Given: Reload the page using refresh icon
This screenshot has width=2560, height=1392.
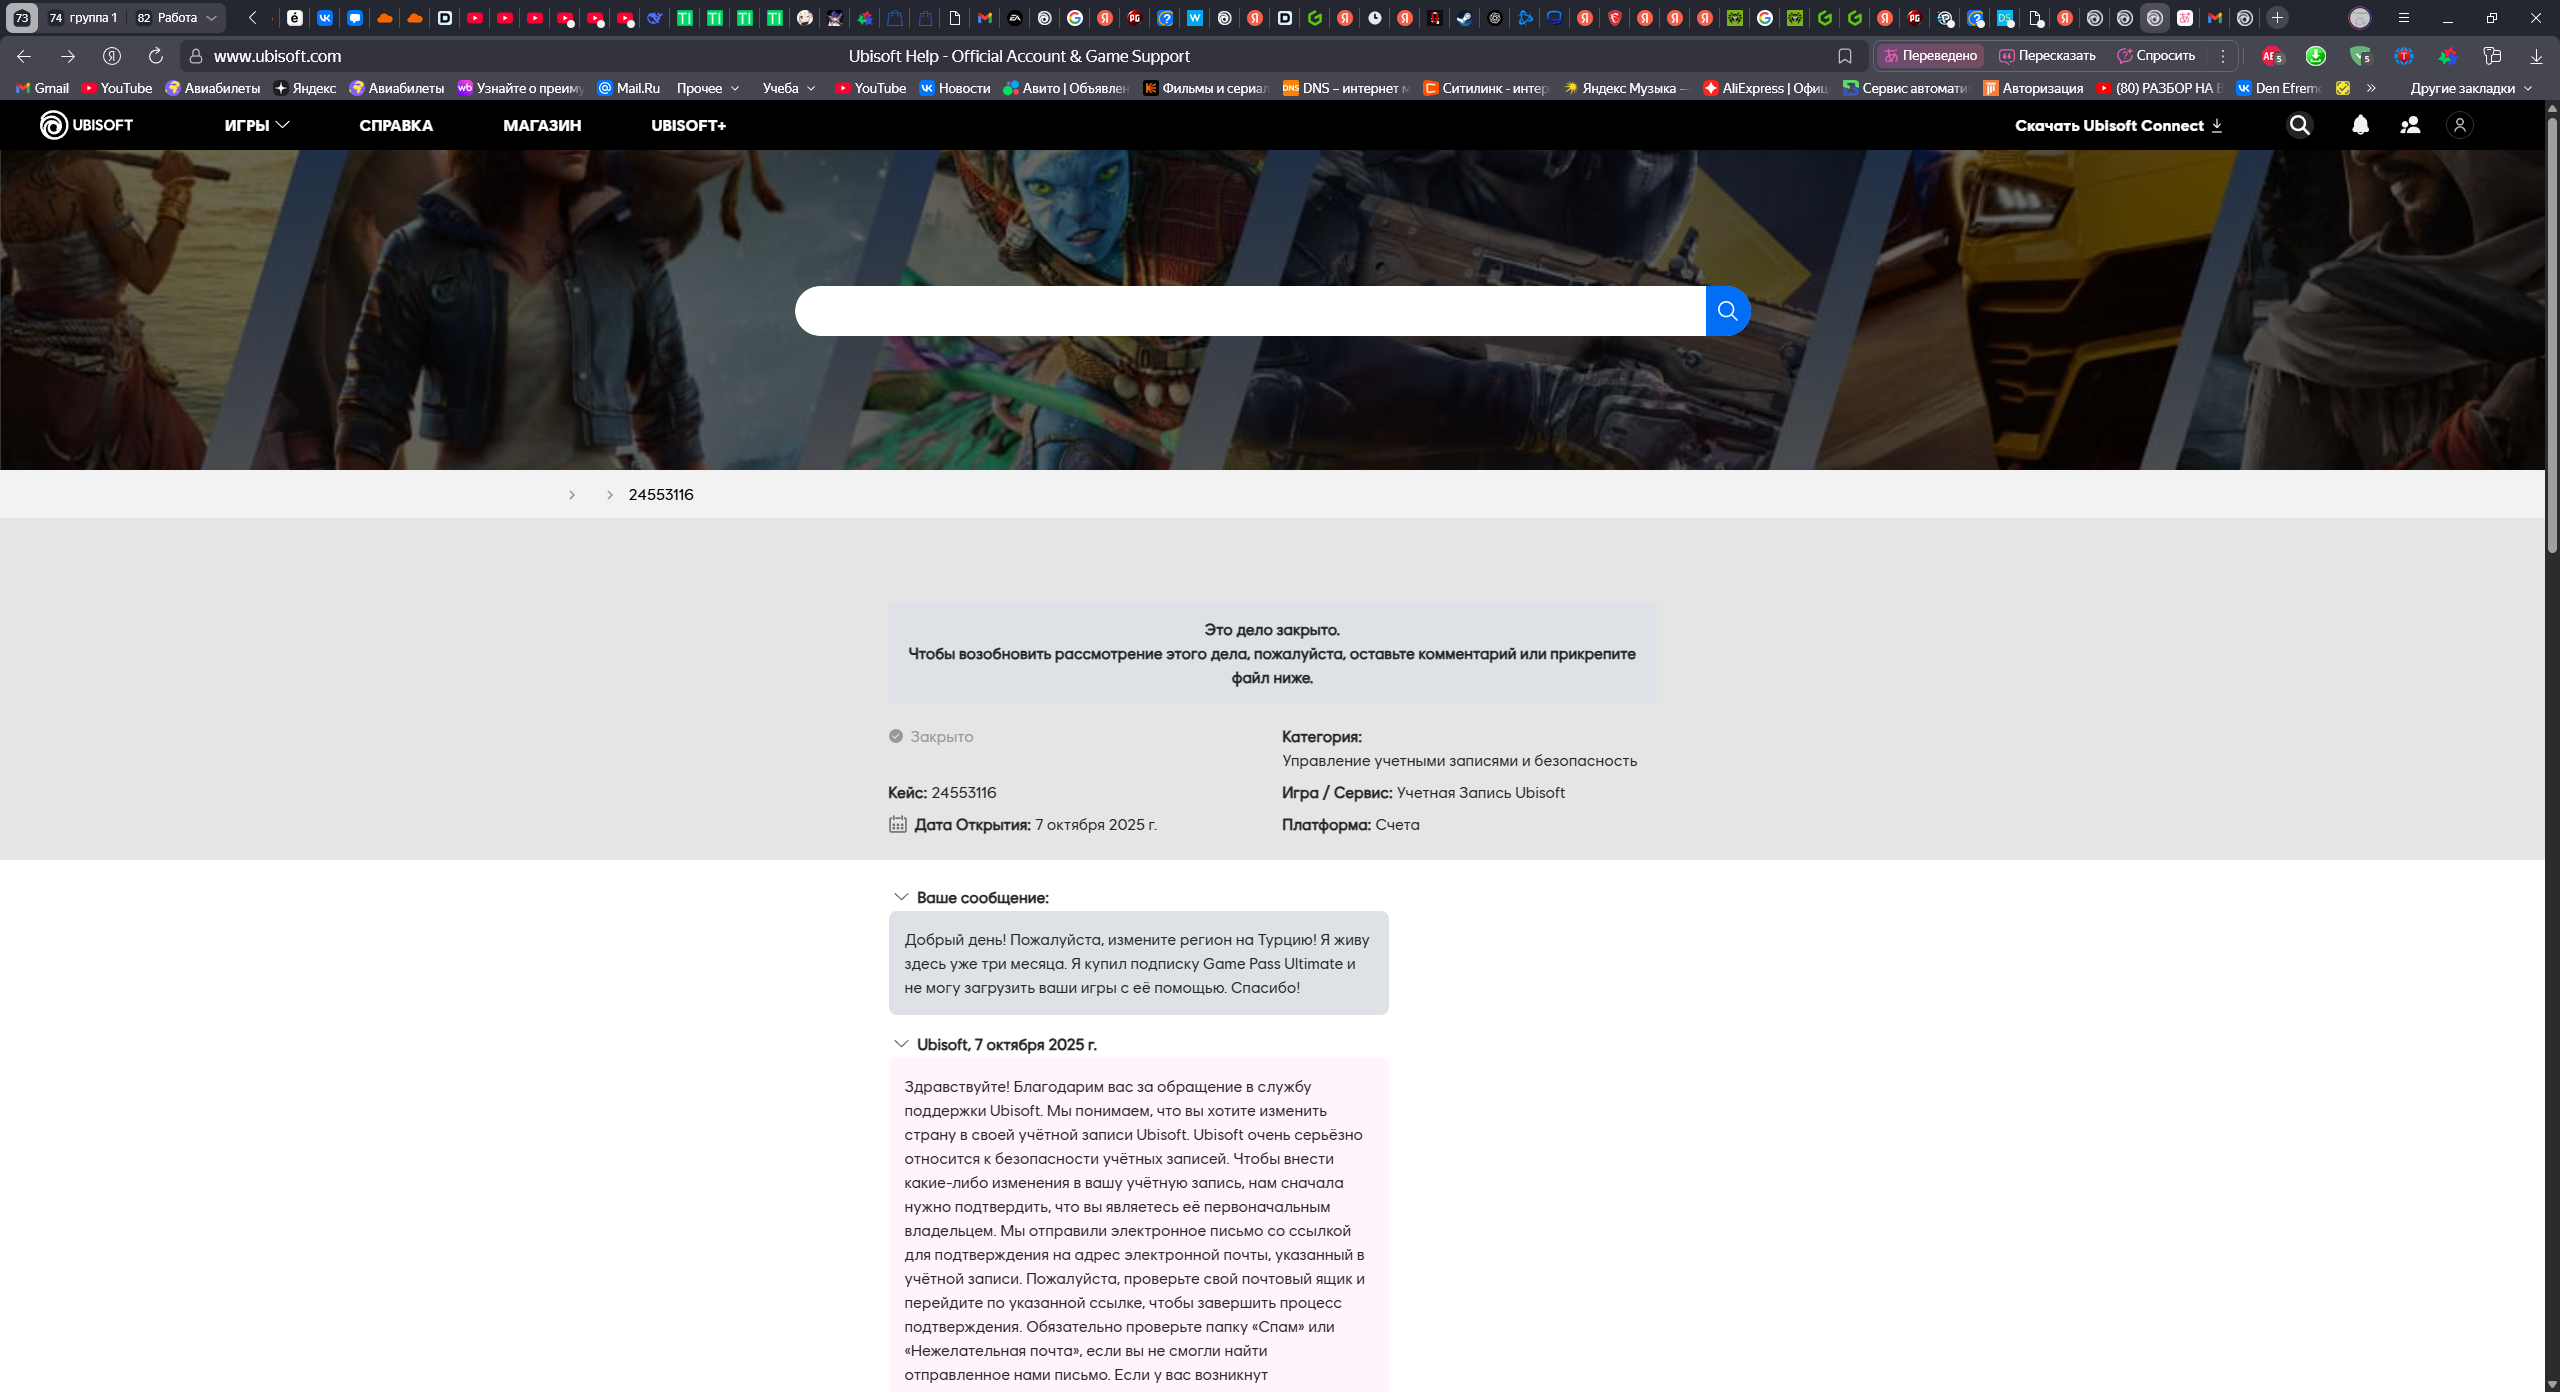Looking at the screenshot, I should coord(155,56).
